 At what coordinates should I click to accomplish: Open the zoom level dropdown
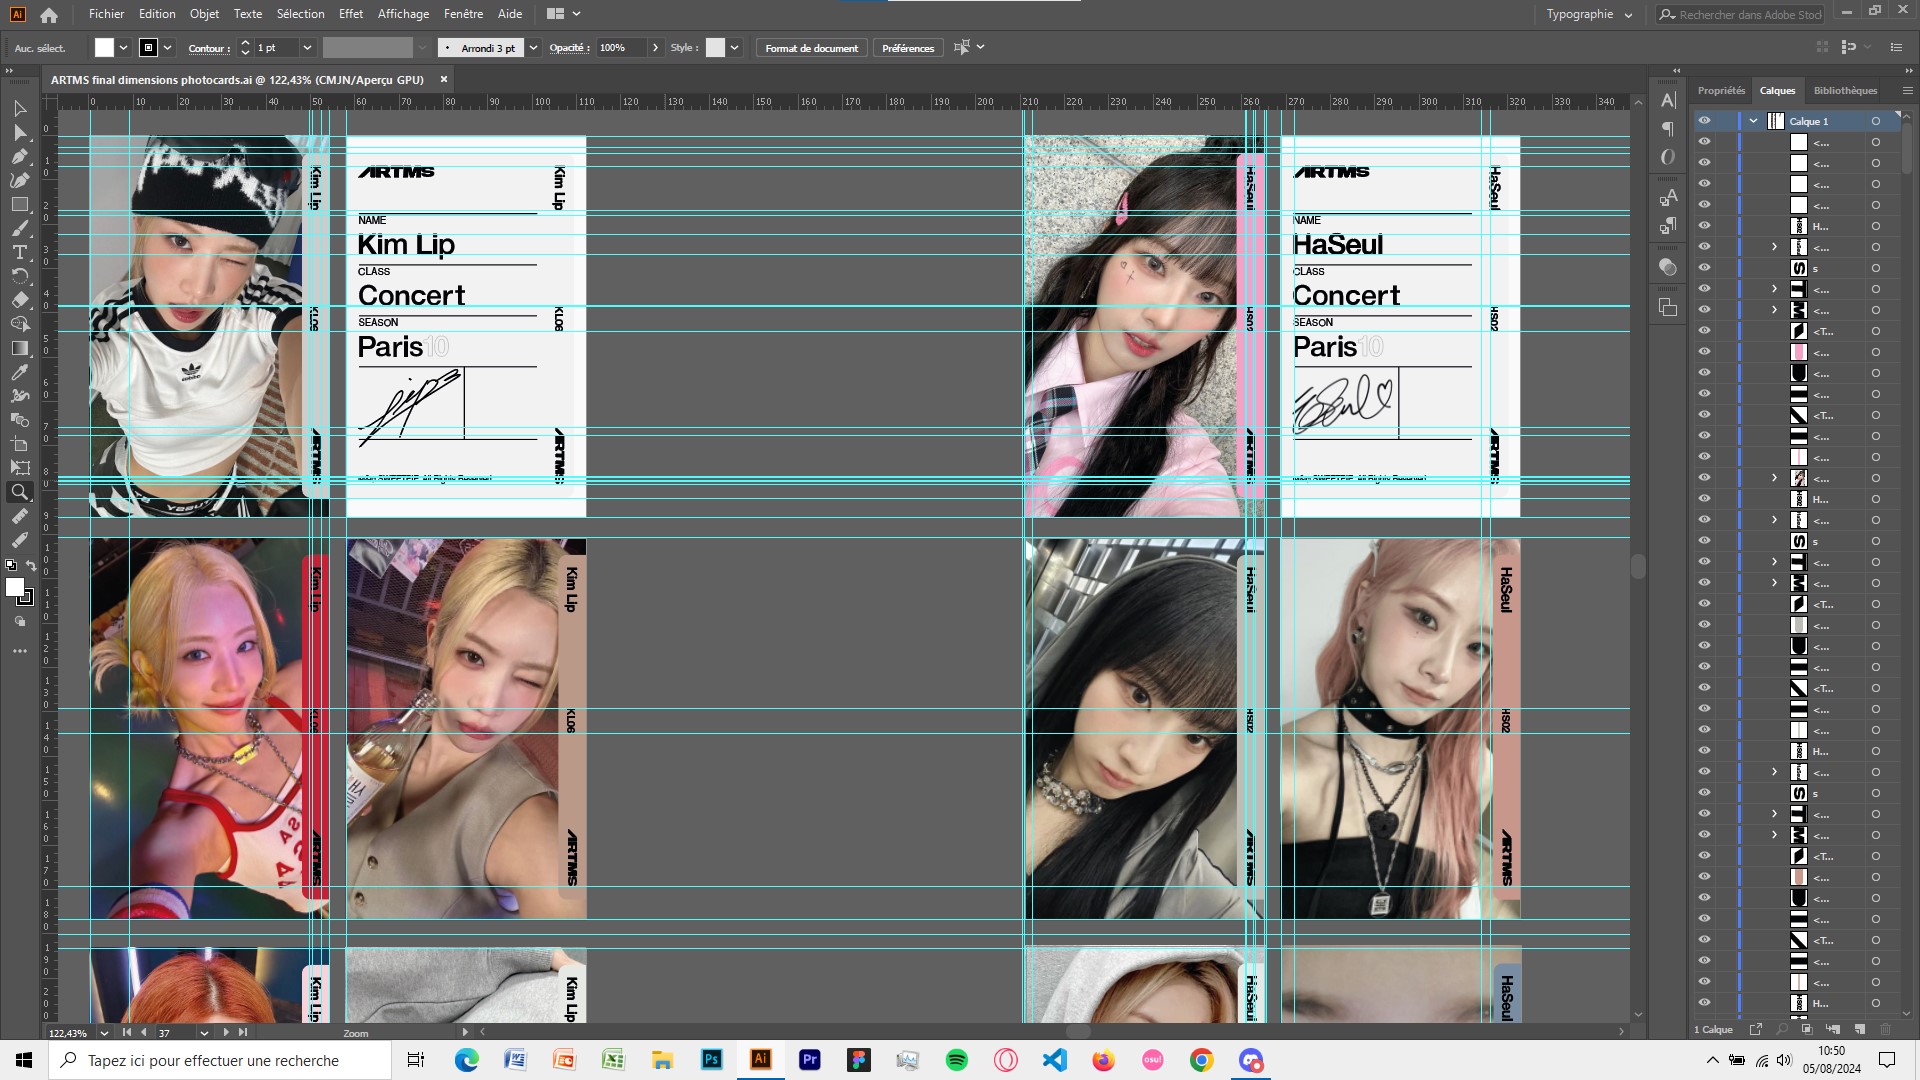pos(104,1033)
